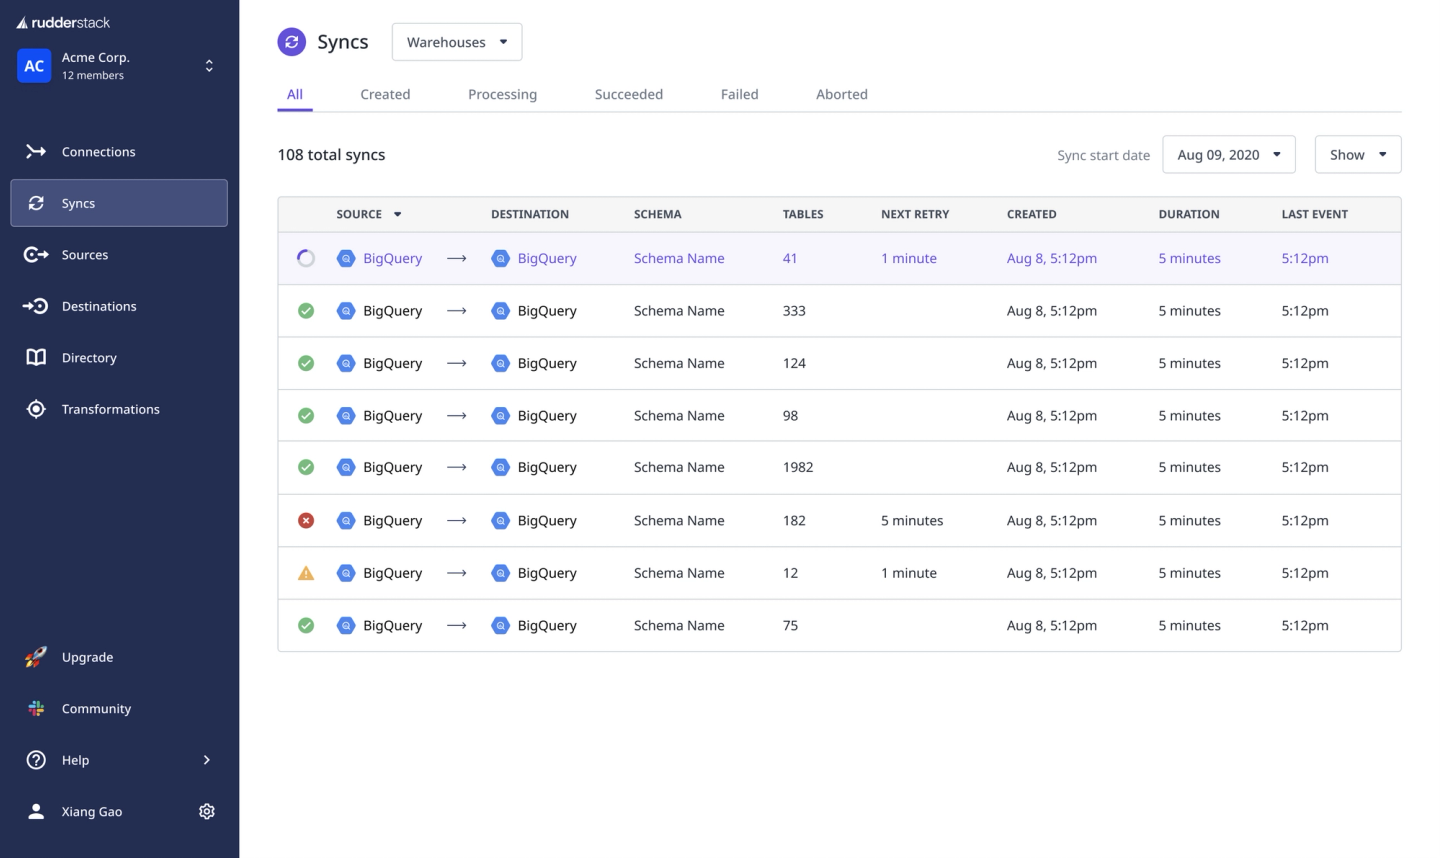Click the Upgrade rocket icon
Image resolution: width=1440 pixels, height=858 pixels.
(x=36, y=657)
